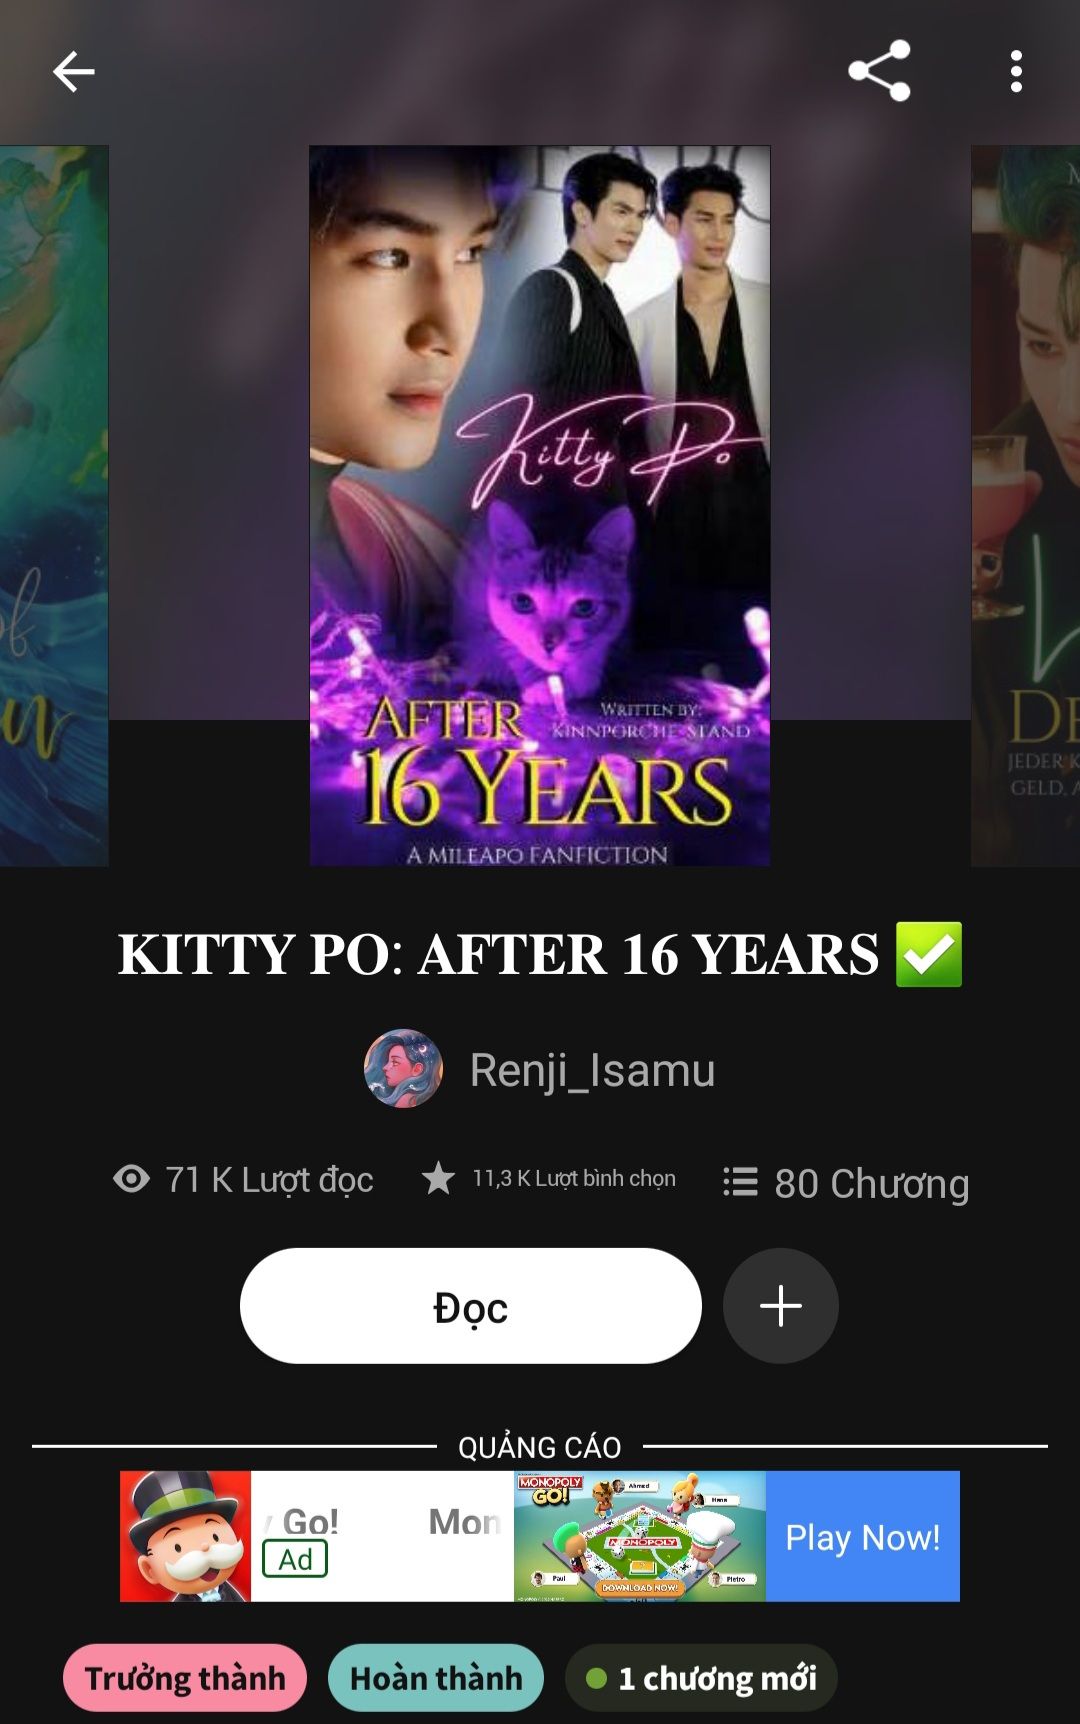Tap the back arrow icon
The image size is (1080, 1724).
[73, 72]
